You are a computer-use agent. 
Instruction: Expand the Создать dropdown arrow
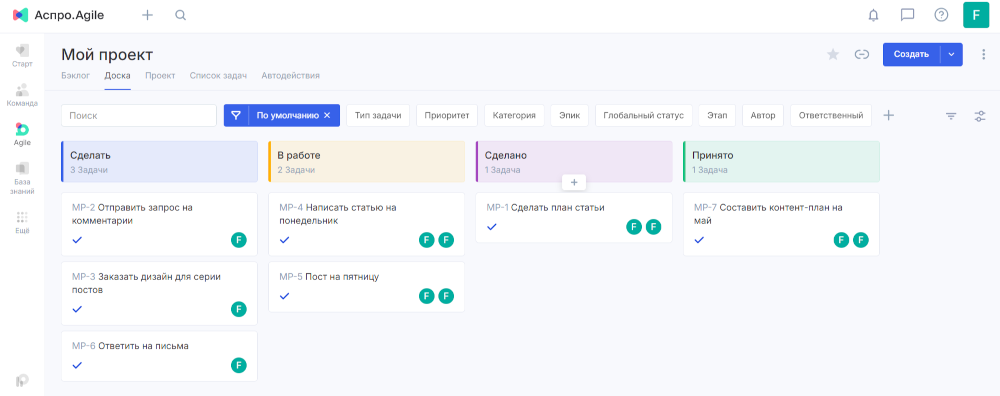coord(952,54)
